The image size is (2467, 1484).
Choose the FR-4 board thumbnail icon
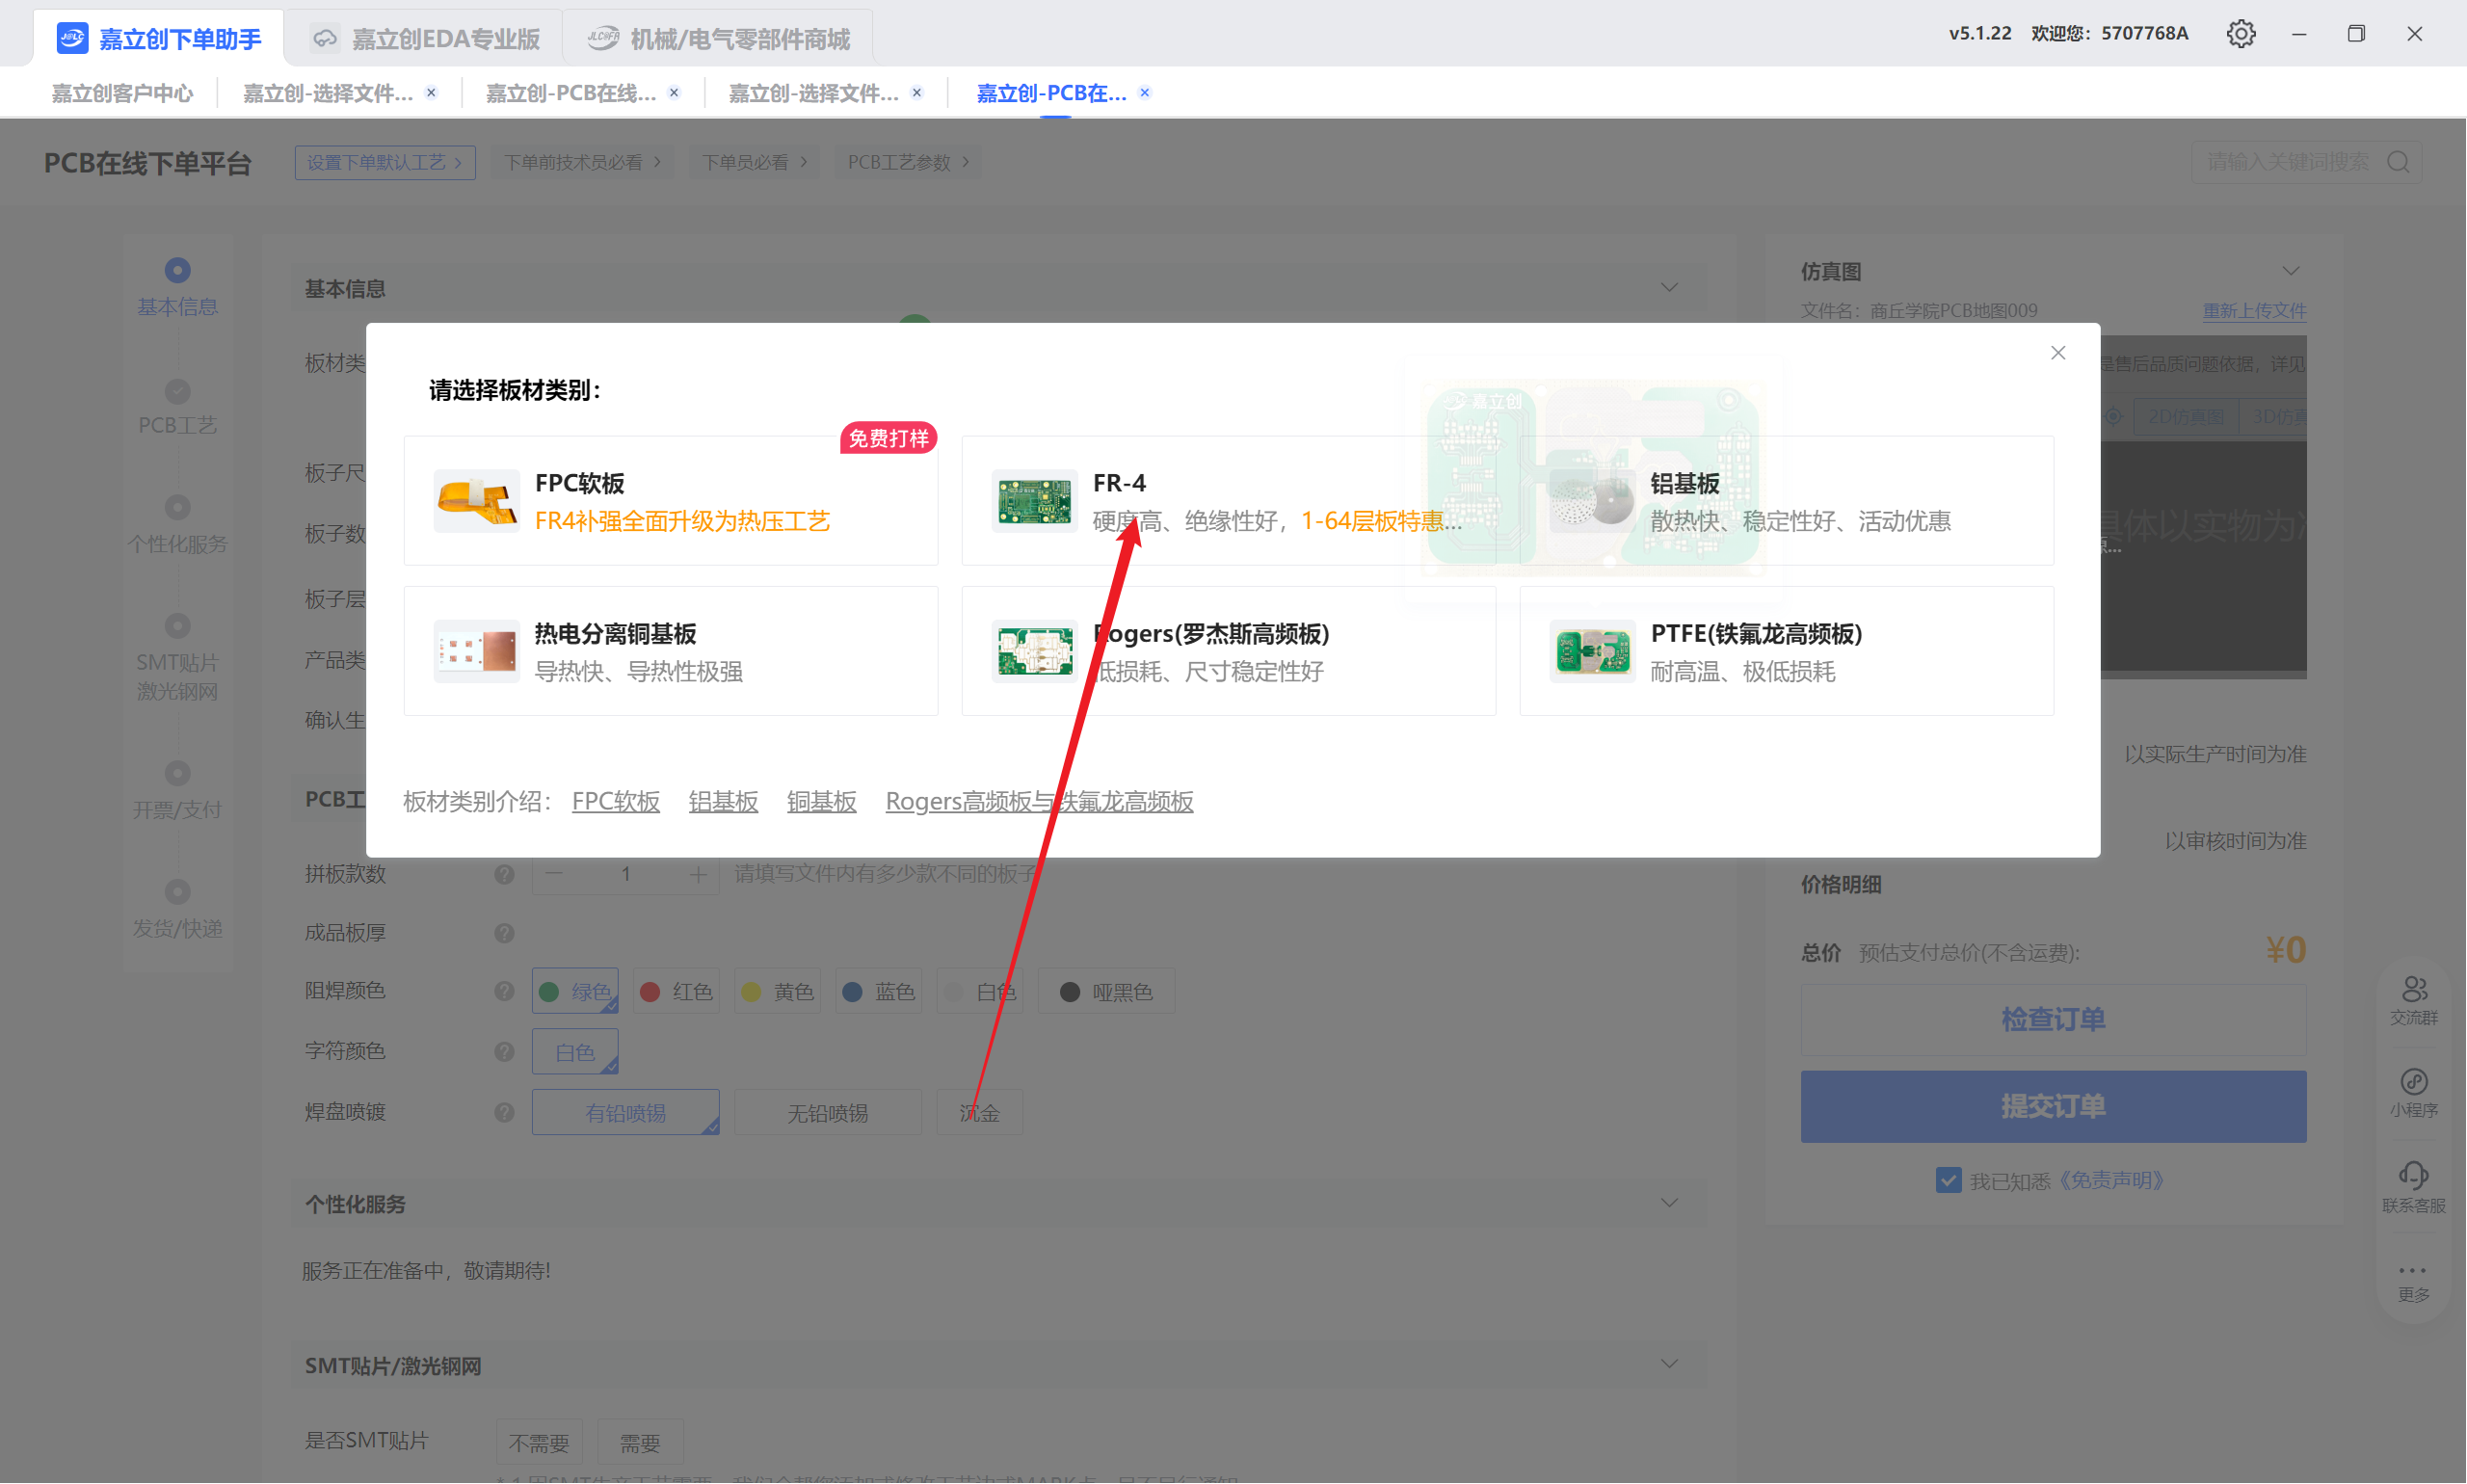(1034, 501)
